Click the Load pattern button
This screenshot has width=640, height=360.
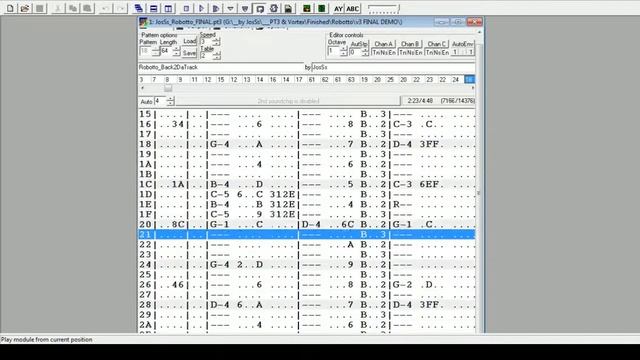pyautogui.click(x=189, y=41)
